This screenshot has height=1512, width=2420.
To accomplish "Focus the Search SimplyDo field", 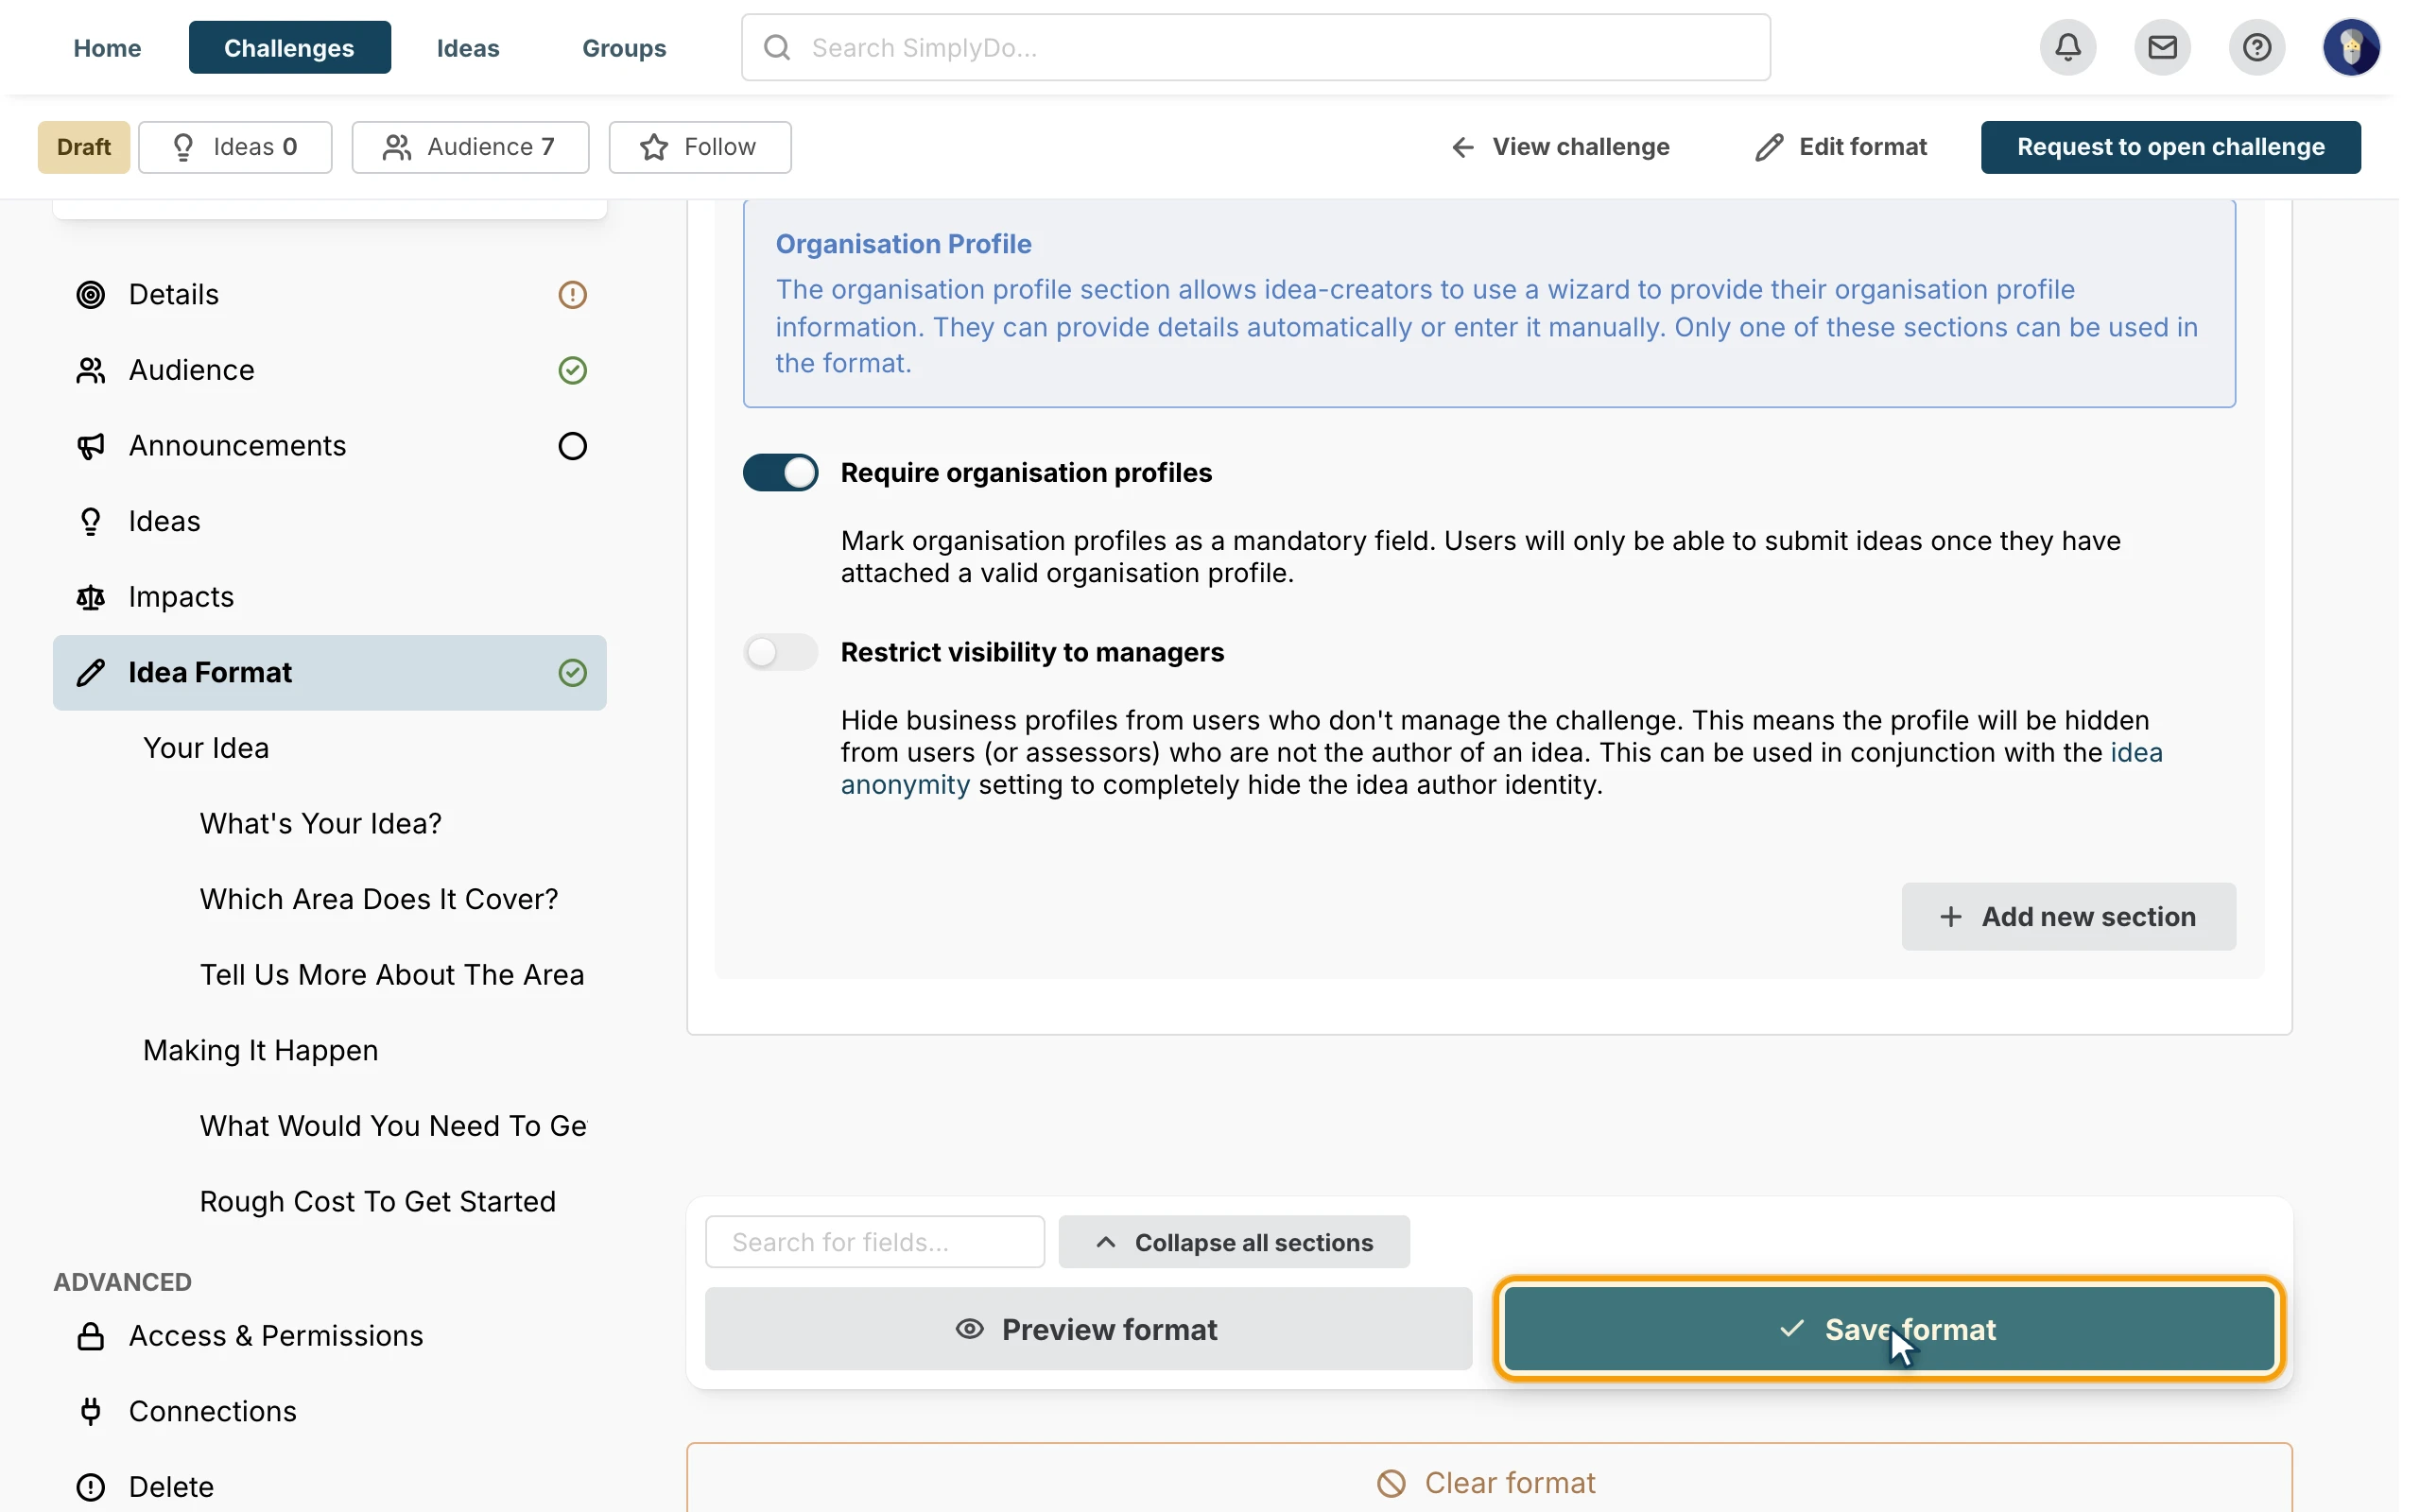I will coord(1255,47).
